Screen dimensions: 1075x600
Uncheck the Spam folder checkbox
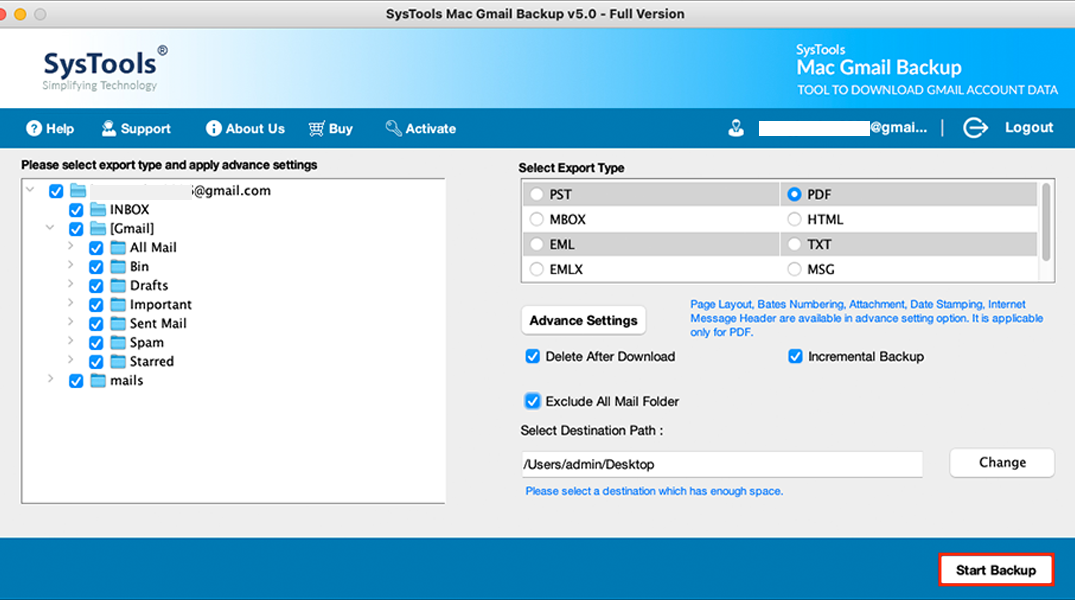coord(96,343)
